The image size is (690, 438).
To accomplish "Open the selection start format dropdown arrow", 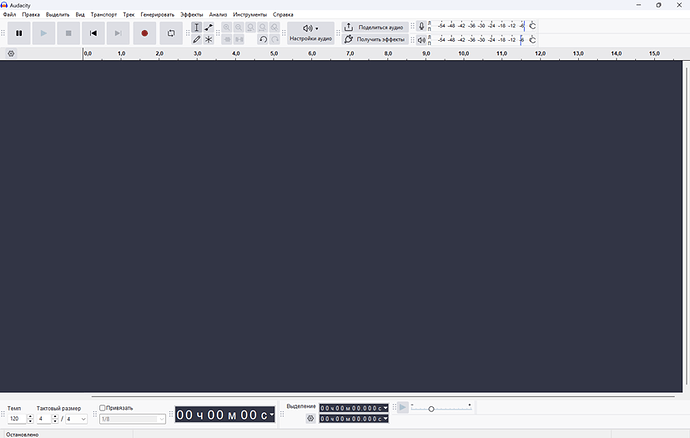I will click(x=385, y=408).
